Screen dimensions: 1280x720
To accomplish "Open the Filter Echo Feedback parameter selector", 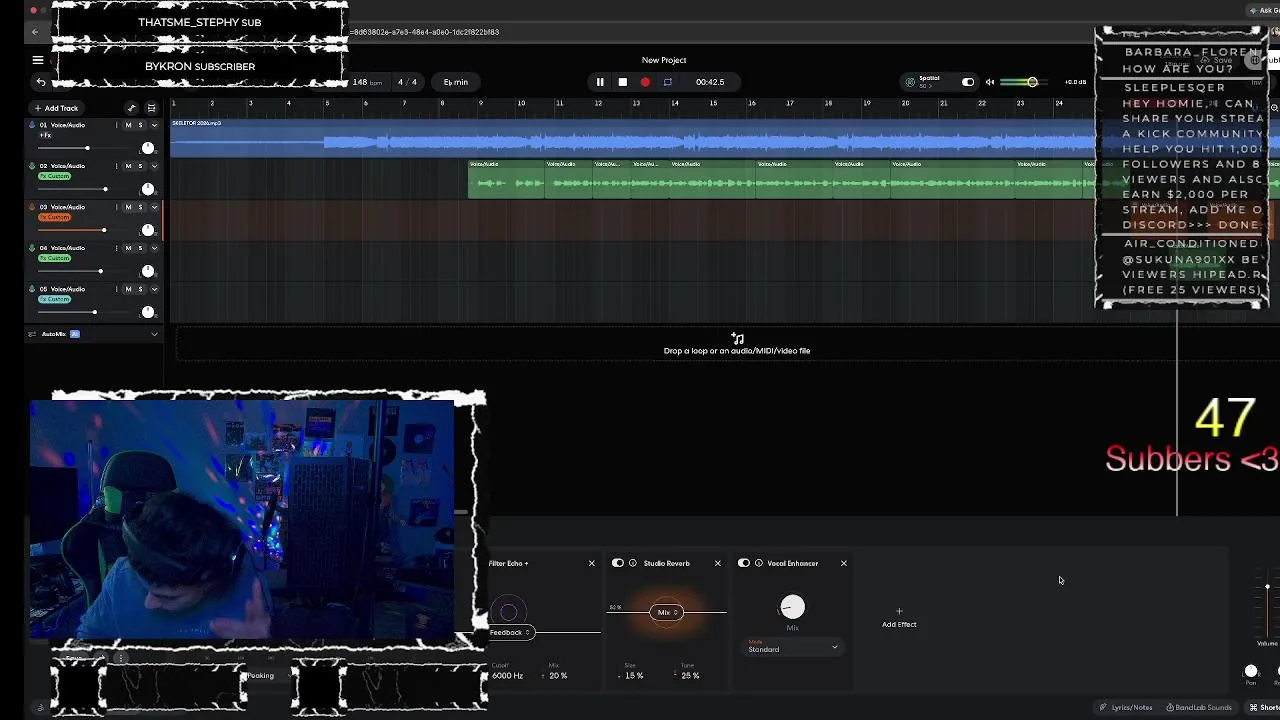I will 510,632.
